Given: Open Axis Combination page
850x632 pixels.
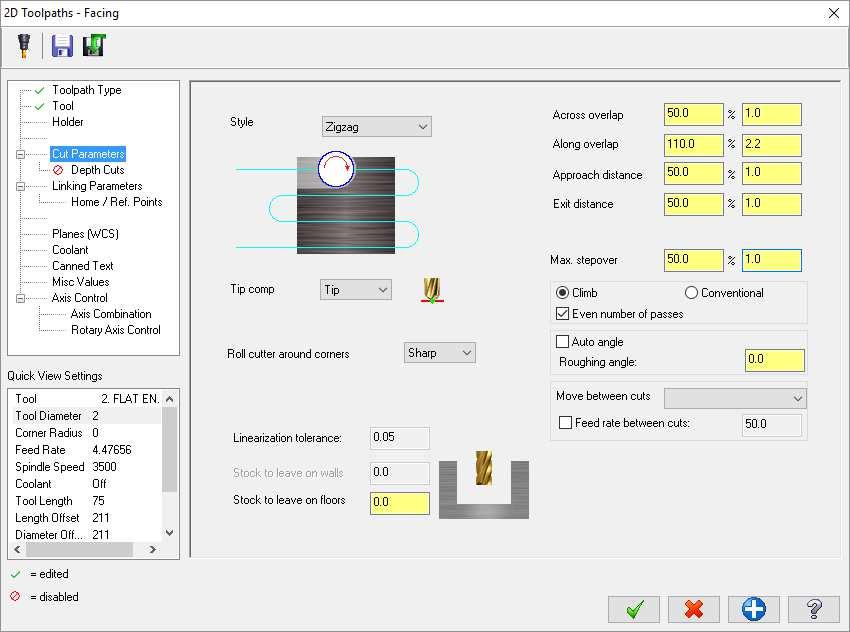Looking at the screenshot, I should pos(111,314).
